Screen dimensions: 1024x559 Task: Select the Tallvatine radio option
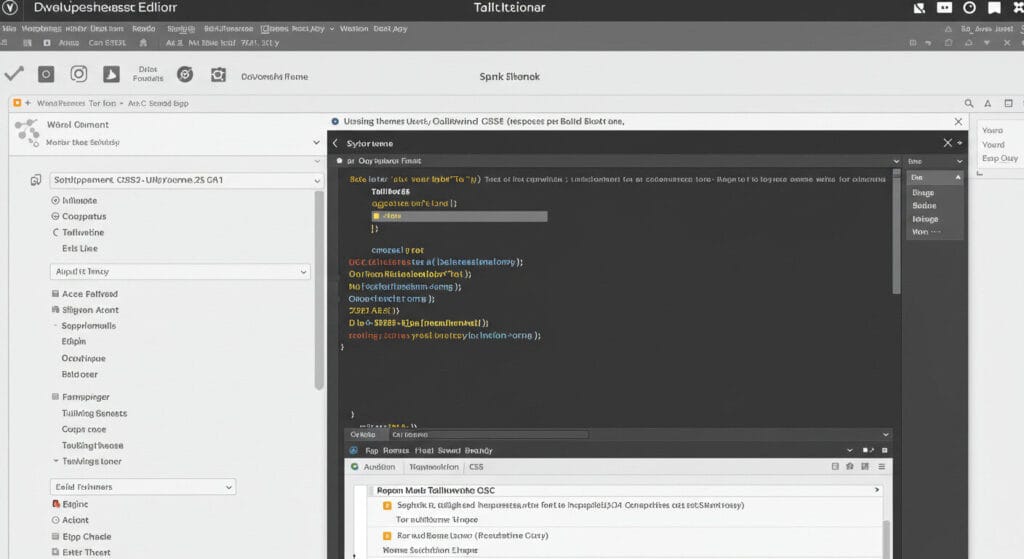pos(55,232)
